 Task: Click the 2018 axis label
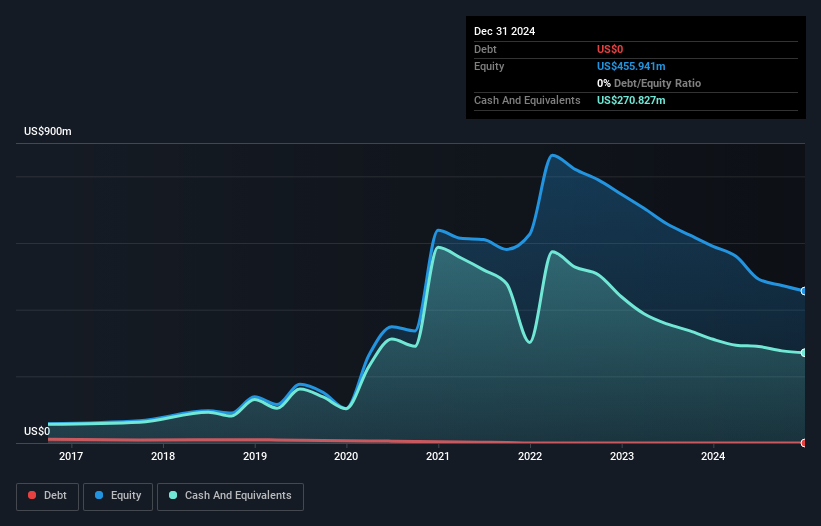click(163, 456)
